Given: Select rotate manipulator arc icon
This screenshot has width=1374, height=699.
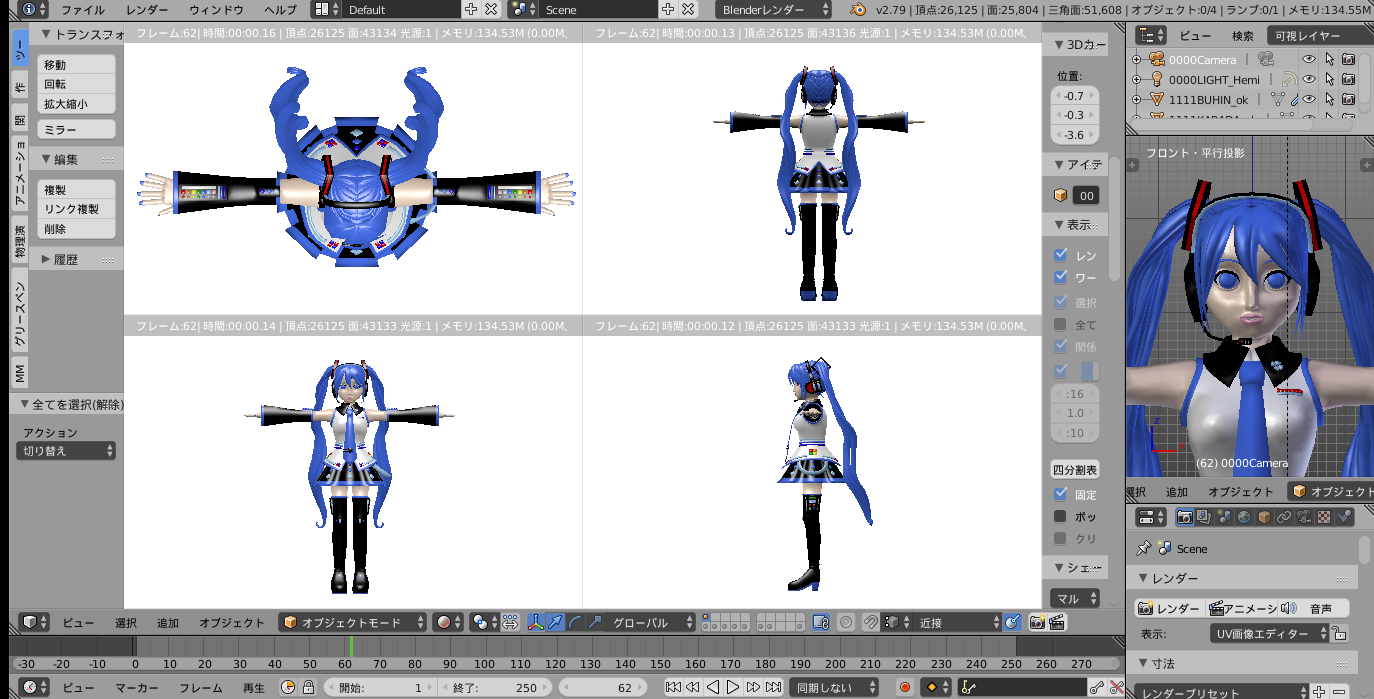Looking at the screenshot, I should 576,622.
